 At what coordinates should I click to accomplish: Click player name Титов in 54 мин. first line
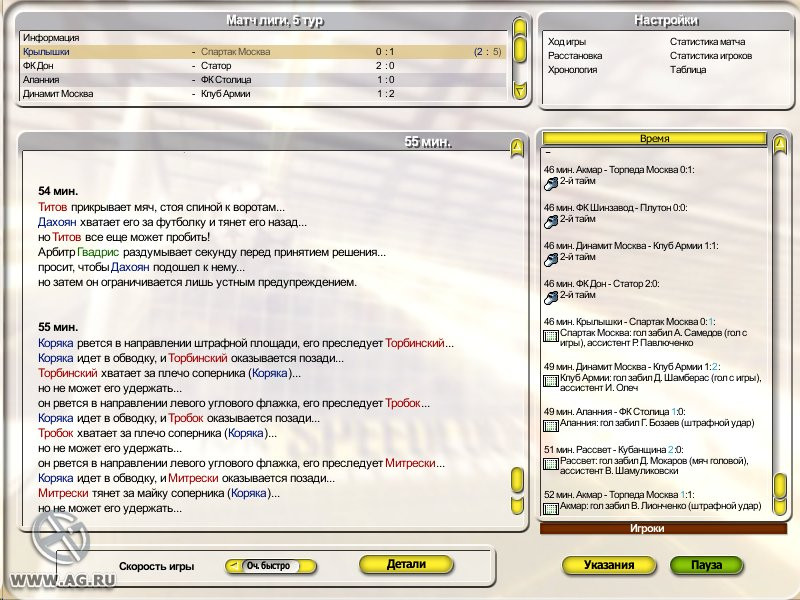pos(53,207)
